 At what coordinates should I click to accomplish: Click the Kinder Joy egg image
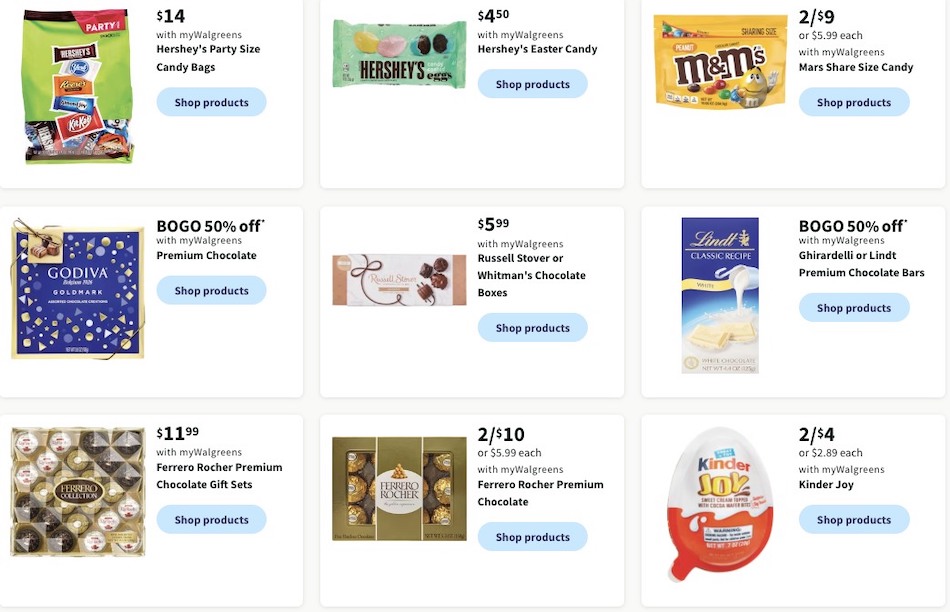(720, 505)
